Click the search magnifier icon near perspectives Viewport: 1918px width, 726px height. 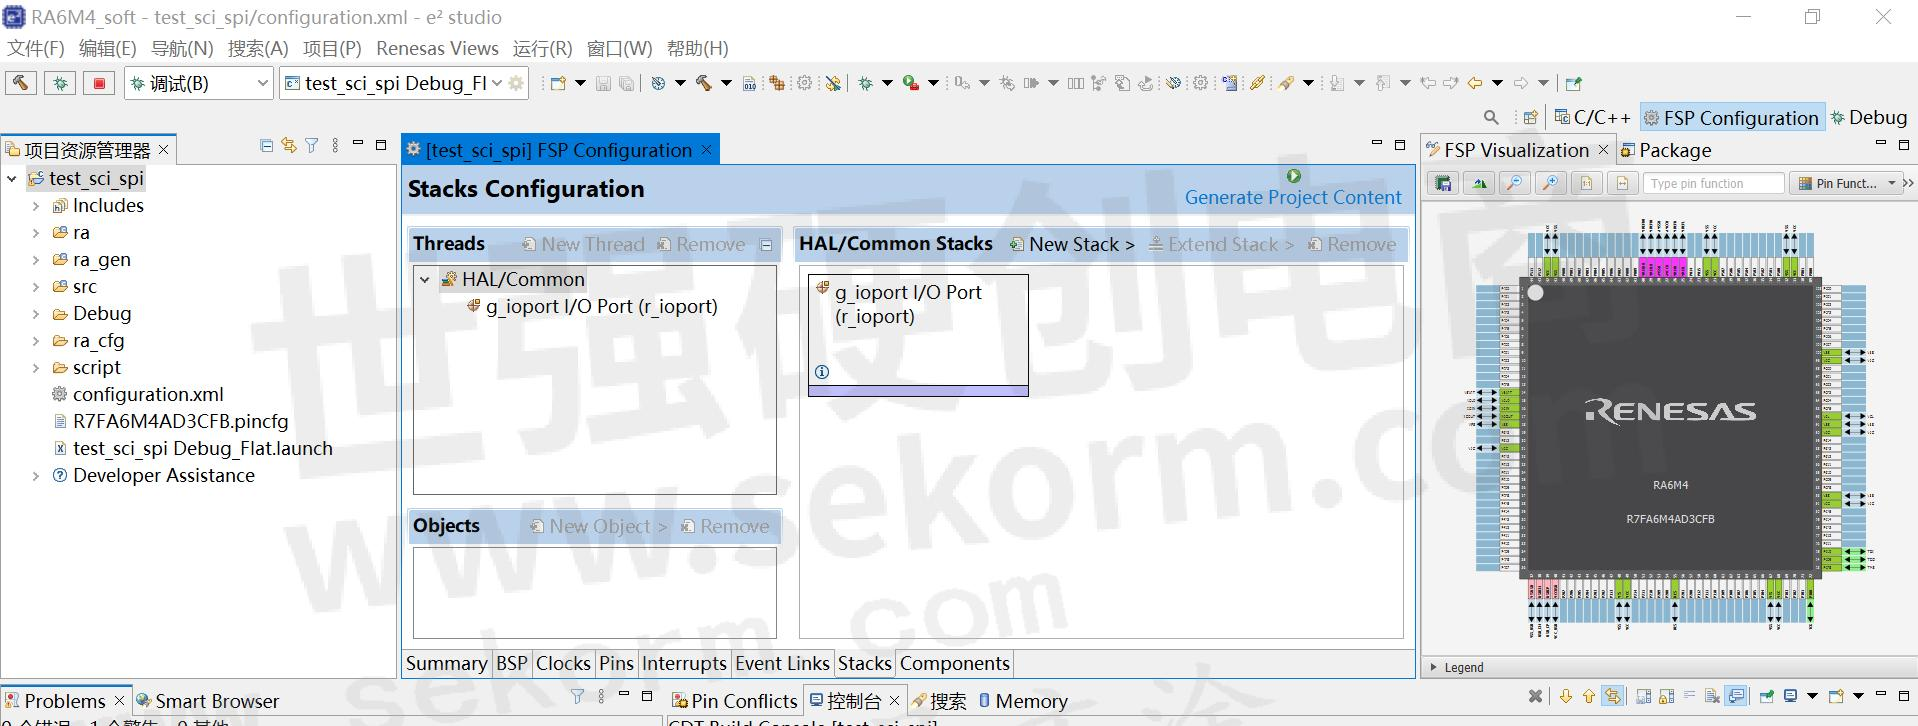[1491, 118]
